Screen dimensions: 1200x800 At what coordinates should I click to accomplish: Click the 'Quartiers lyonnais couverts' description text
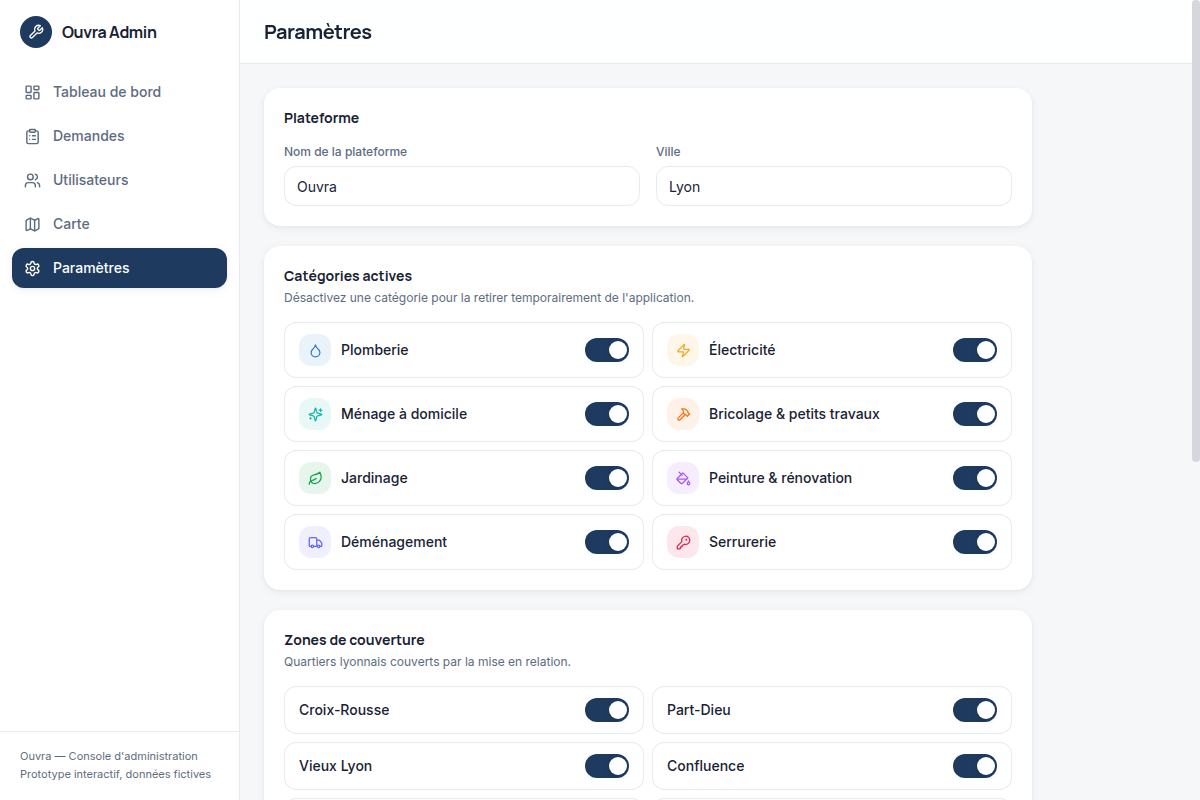point(427,662)
